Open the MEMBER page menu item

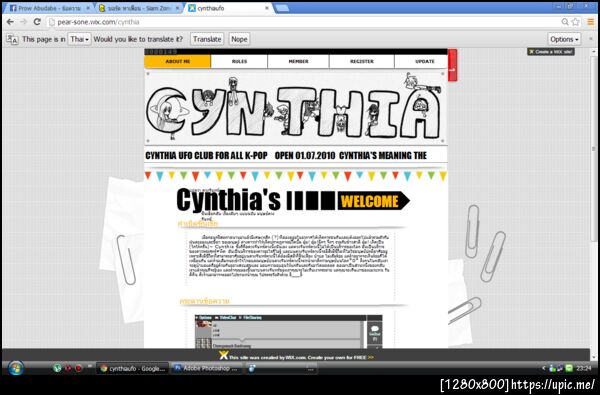(298, 62)
